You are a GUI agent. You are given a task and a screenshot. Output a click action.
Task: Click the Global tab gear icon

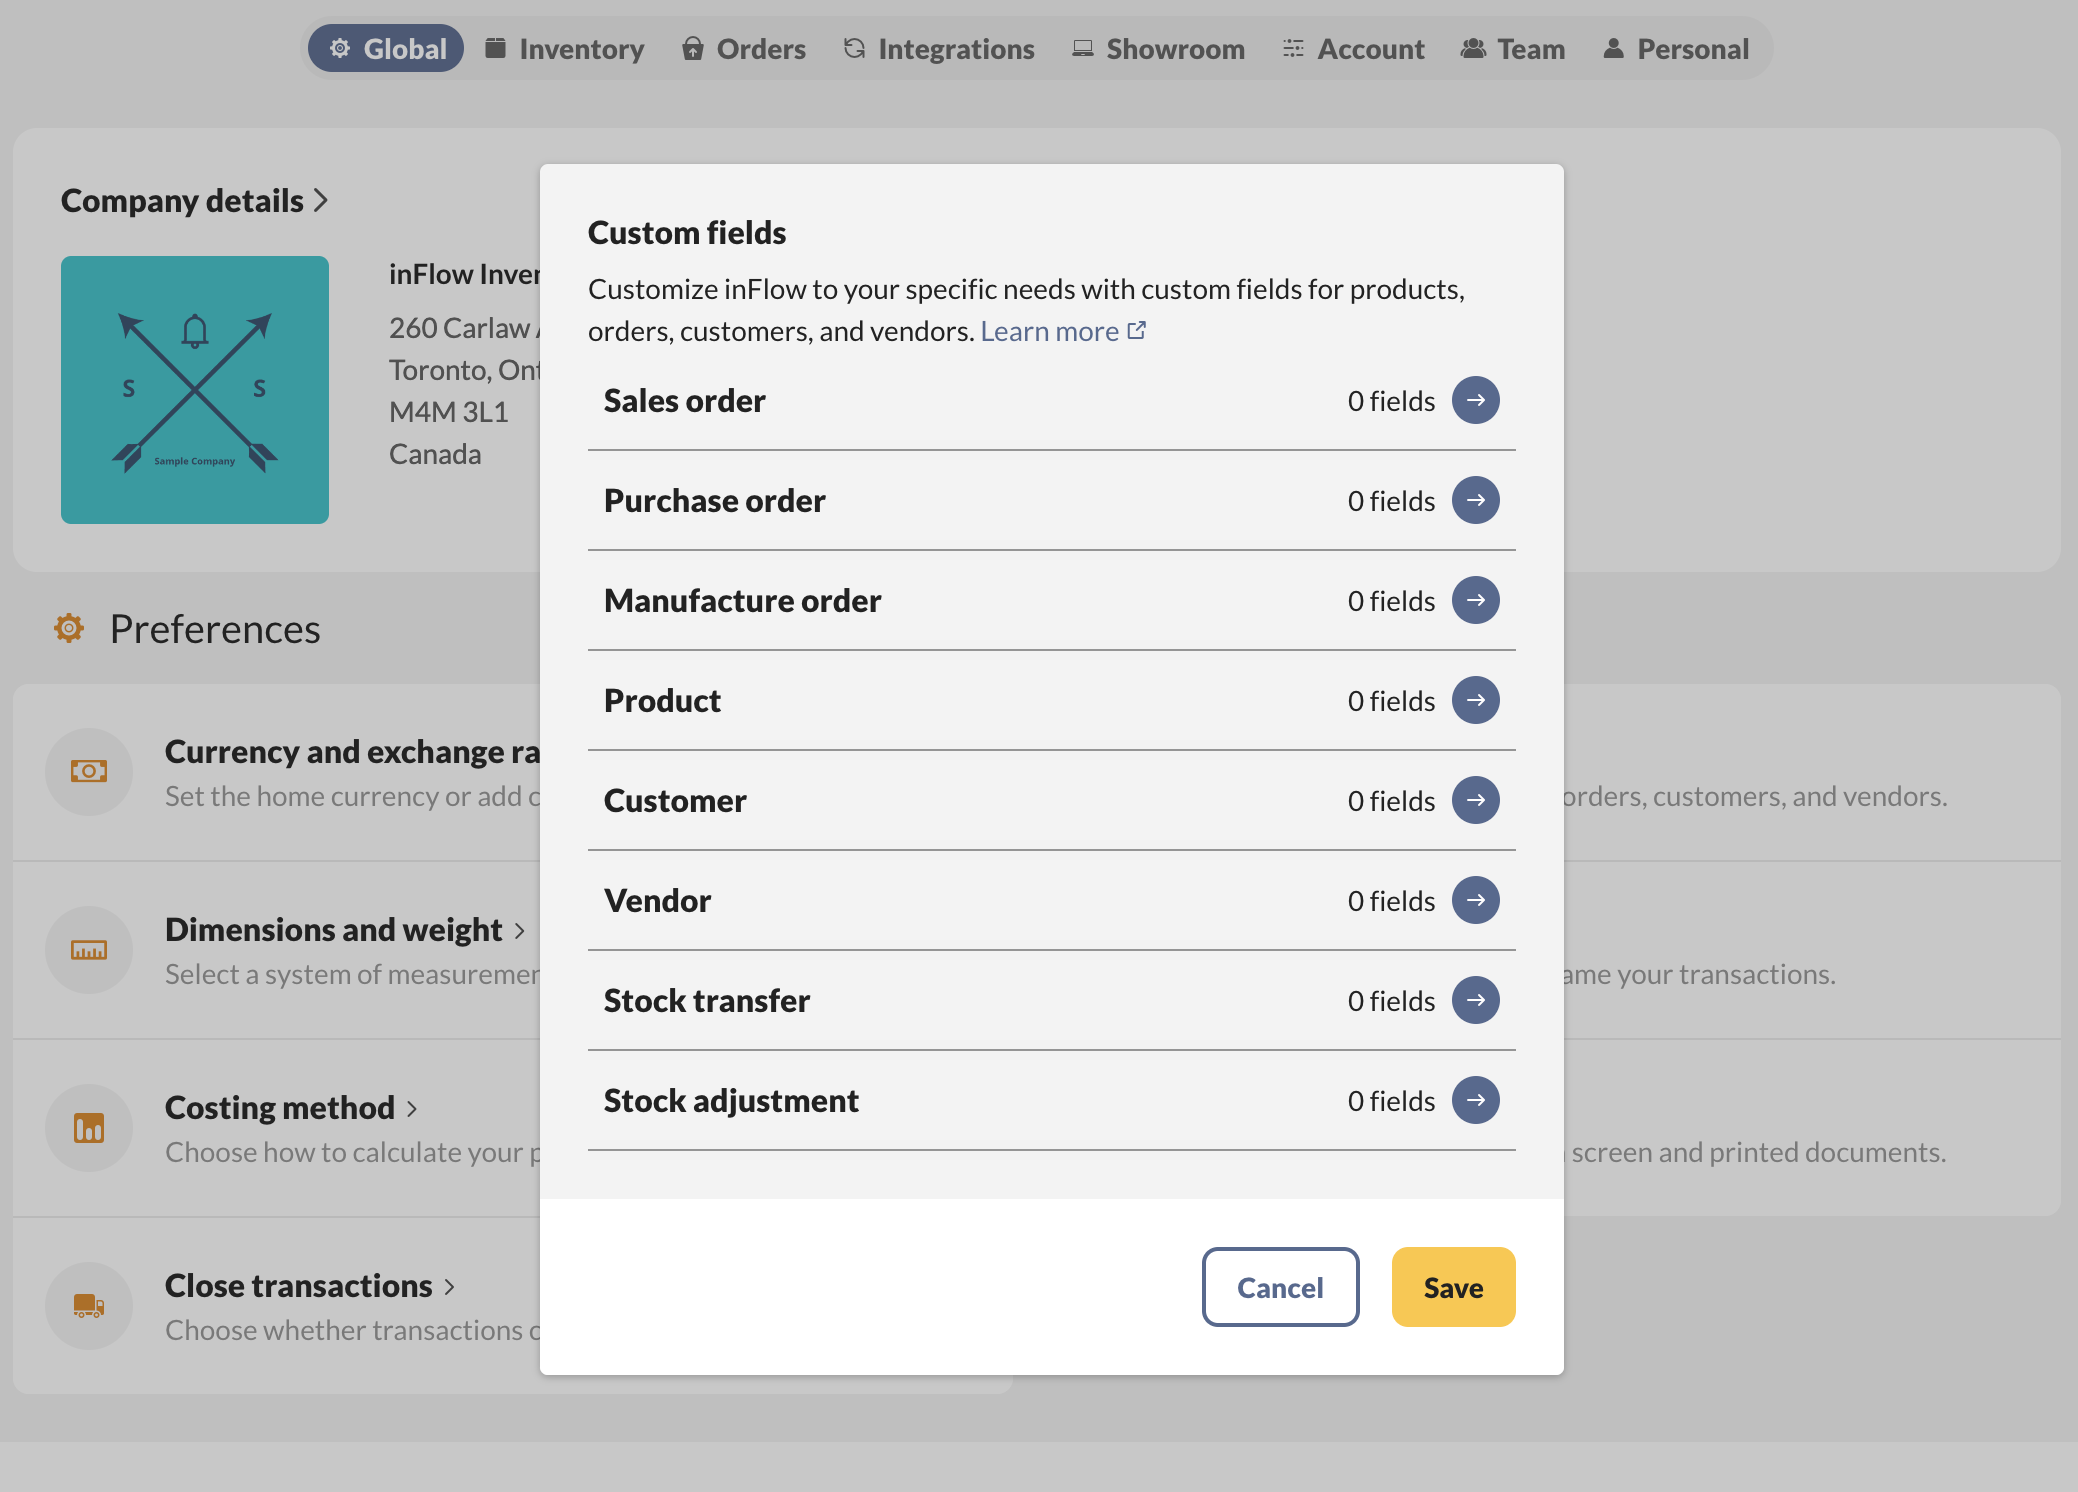pyautogui.click(x=340, y=48)
